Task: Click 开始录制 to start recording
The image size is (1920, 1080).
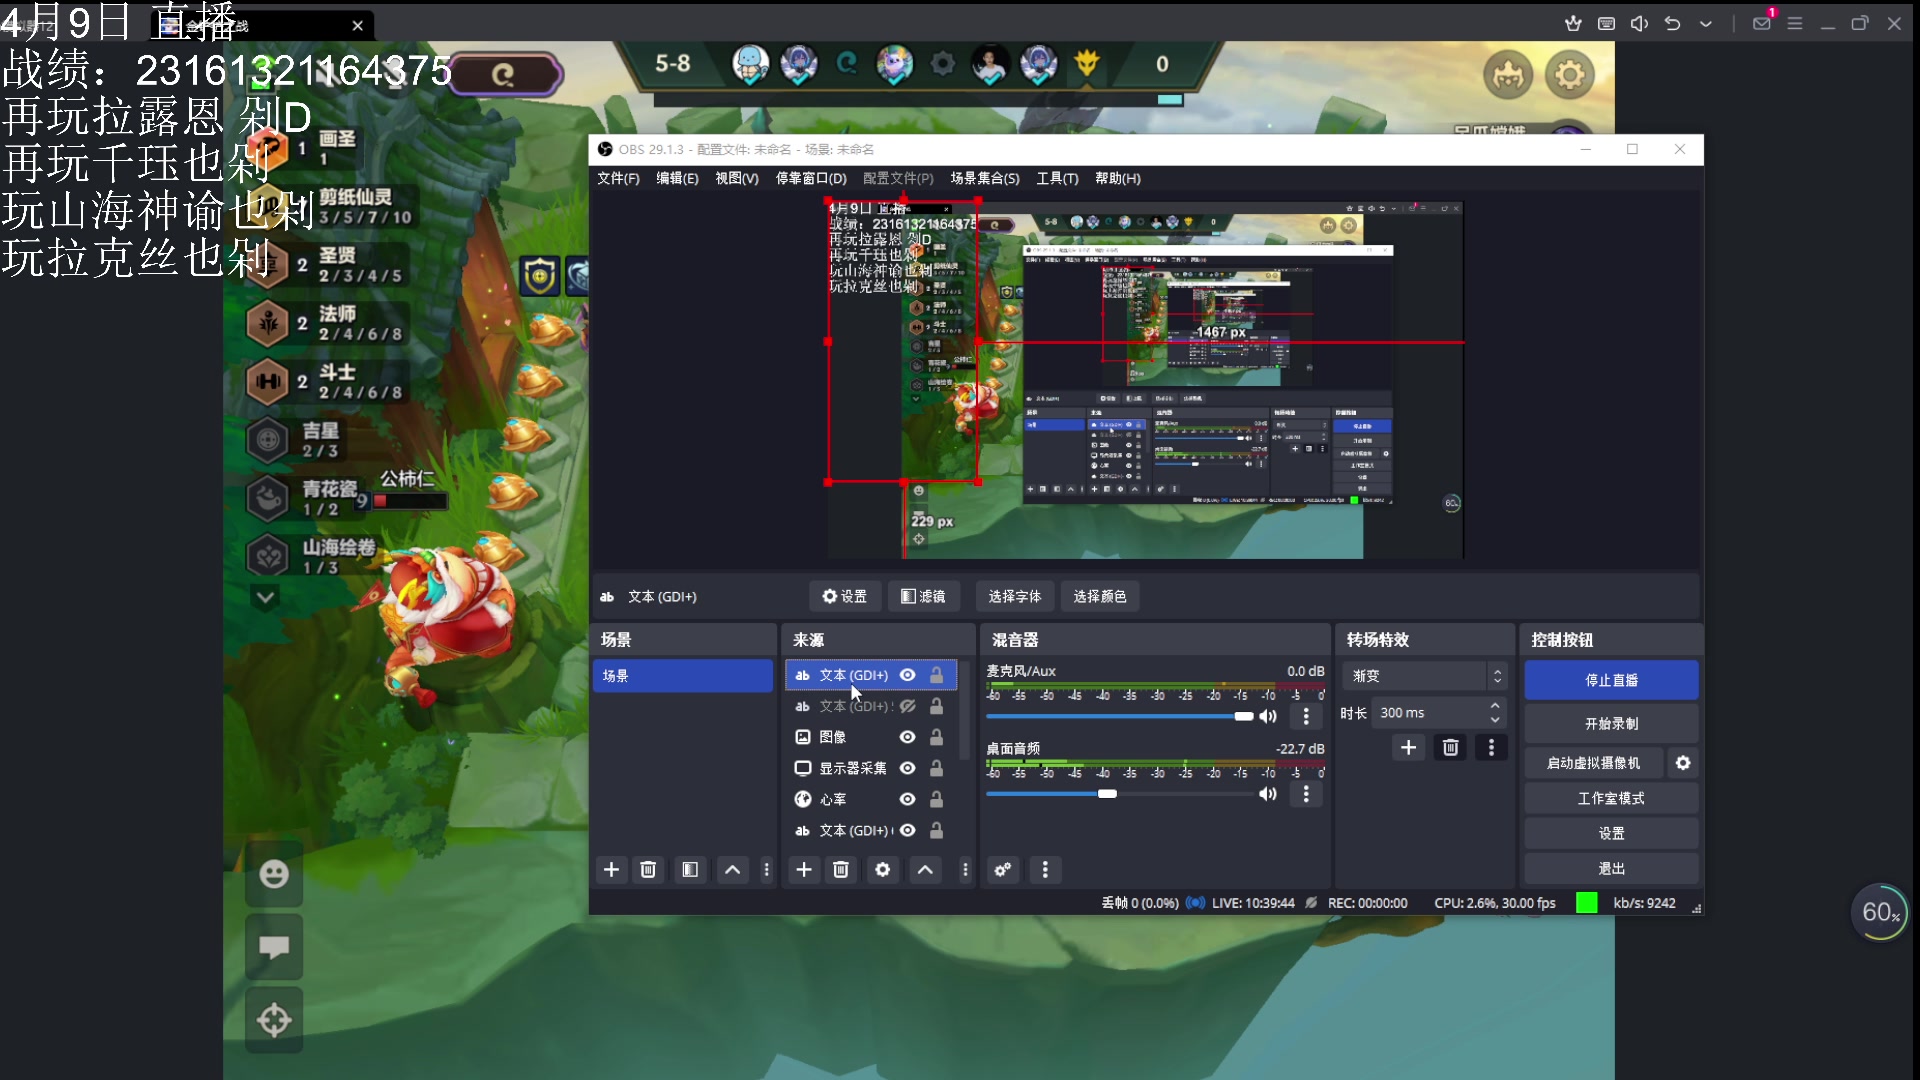Action: pos(1611,723)
